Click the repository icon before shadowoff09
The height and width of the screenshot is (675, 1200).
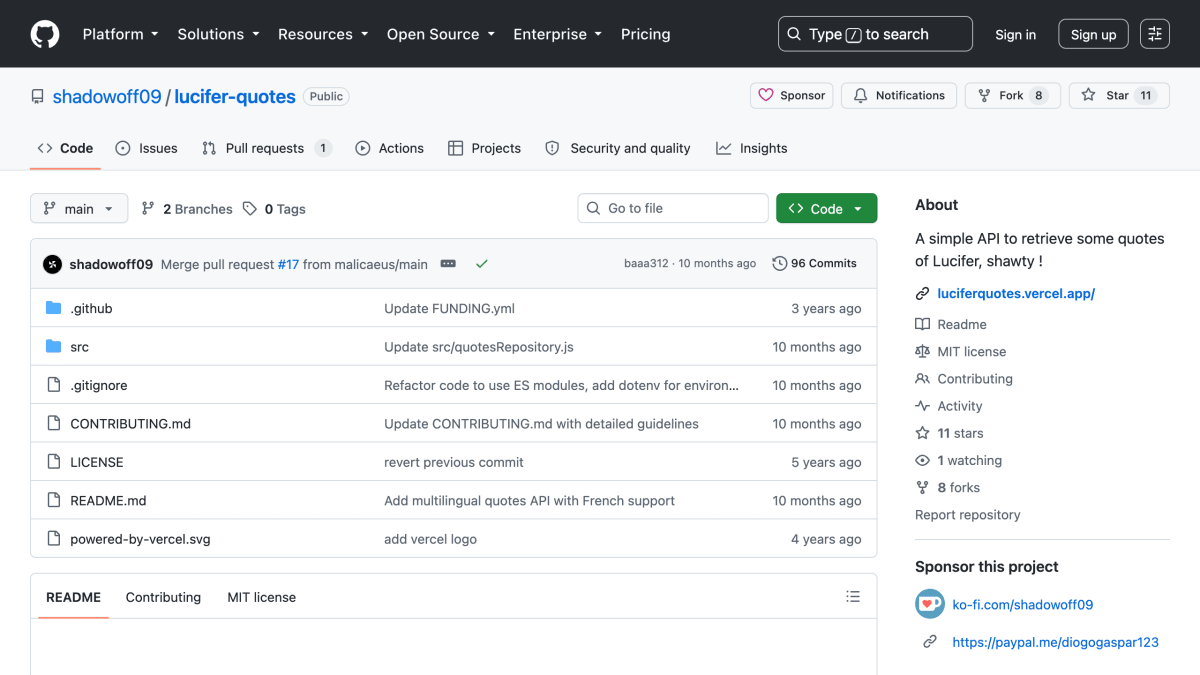[38, 97]
